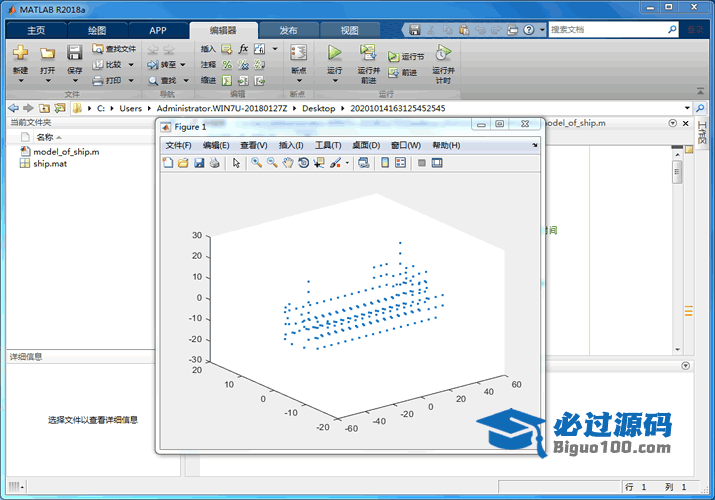Click the Print Figure icon
Viewport: 715px width, 500px height.
pos(214,163)
